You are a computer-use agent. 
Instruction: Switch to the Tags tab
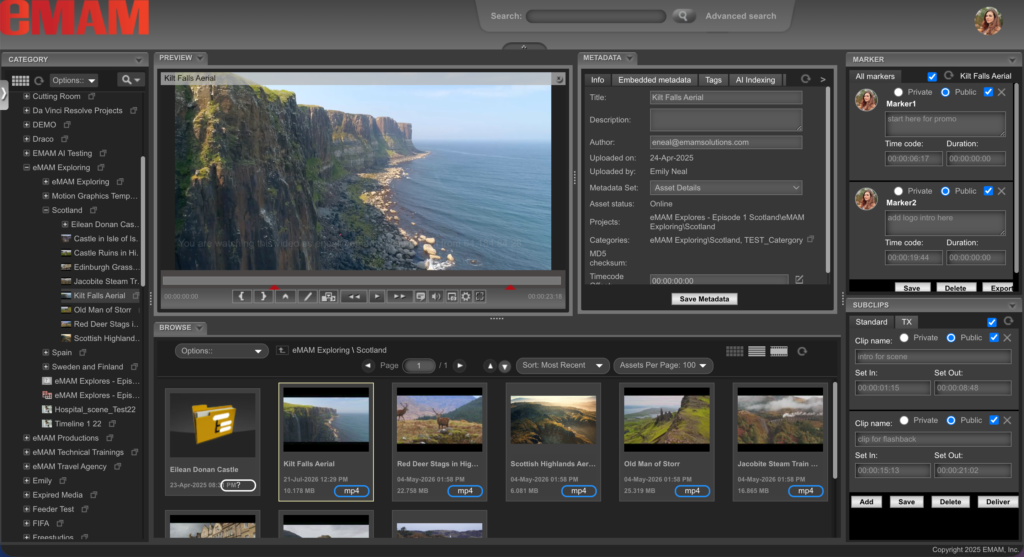(x=713, y=80)
